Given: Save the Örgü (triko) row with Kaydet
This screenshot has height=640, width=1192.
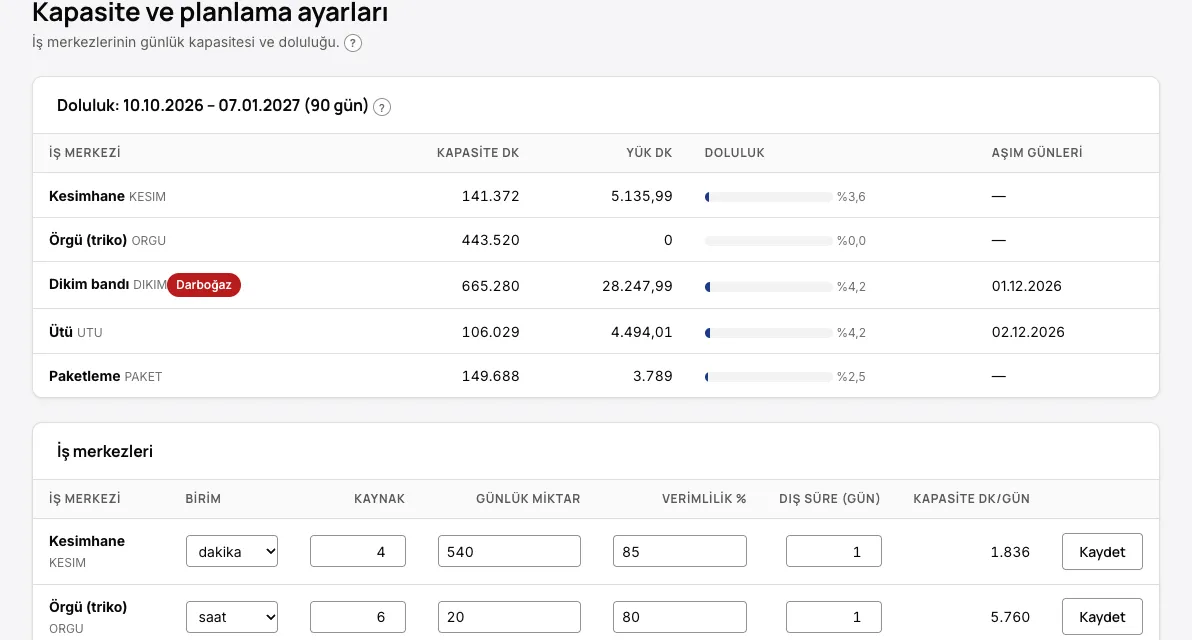Looking at the screenshot, I should click(1102, 617).
